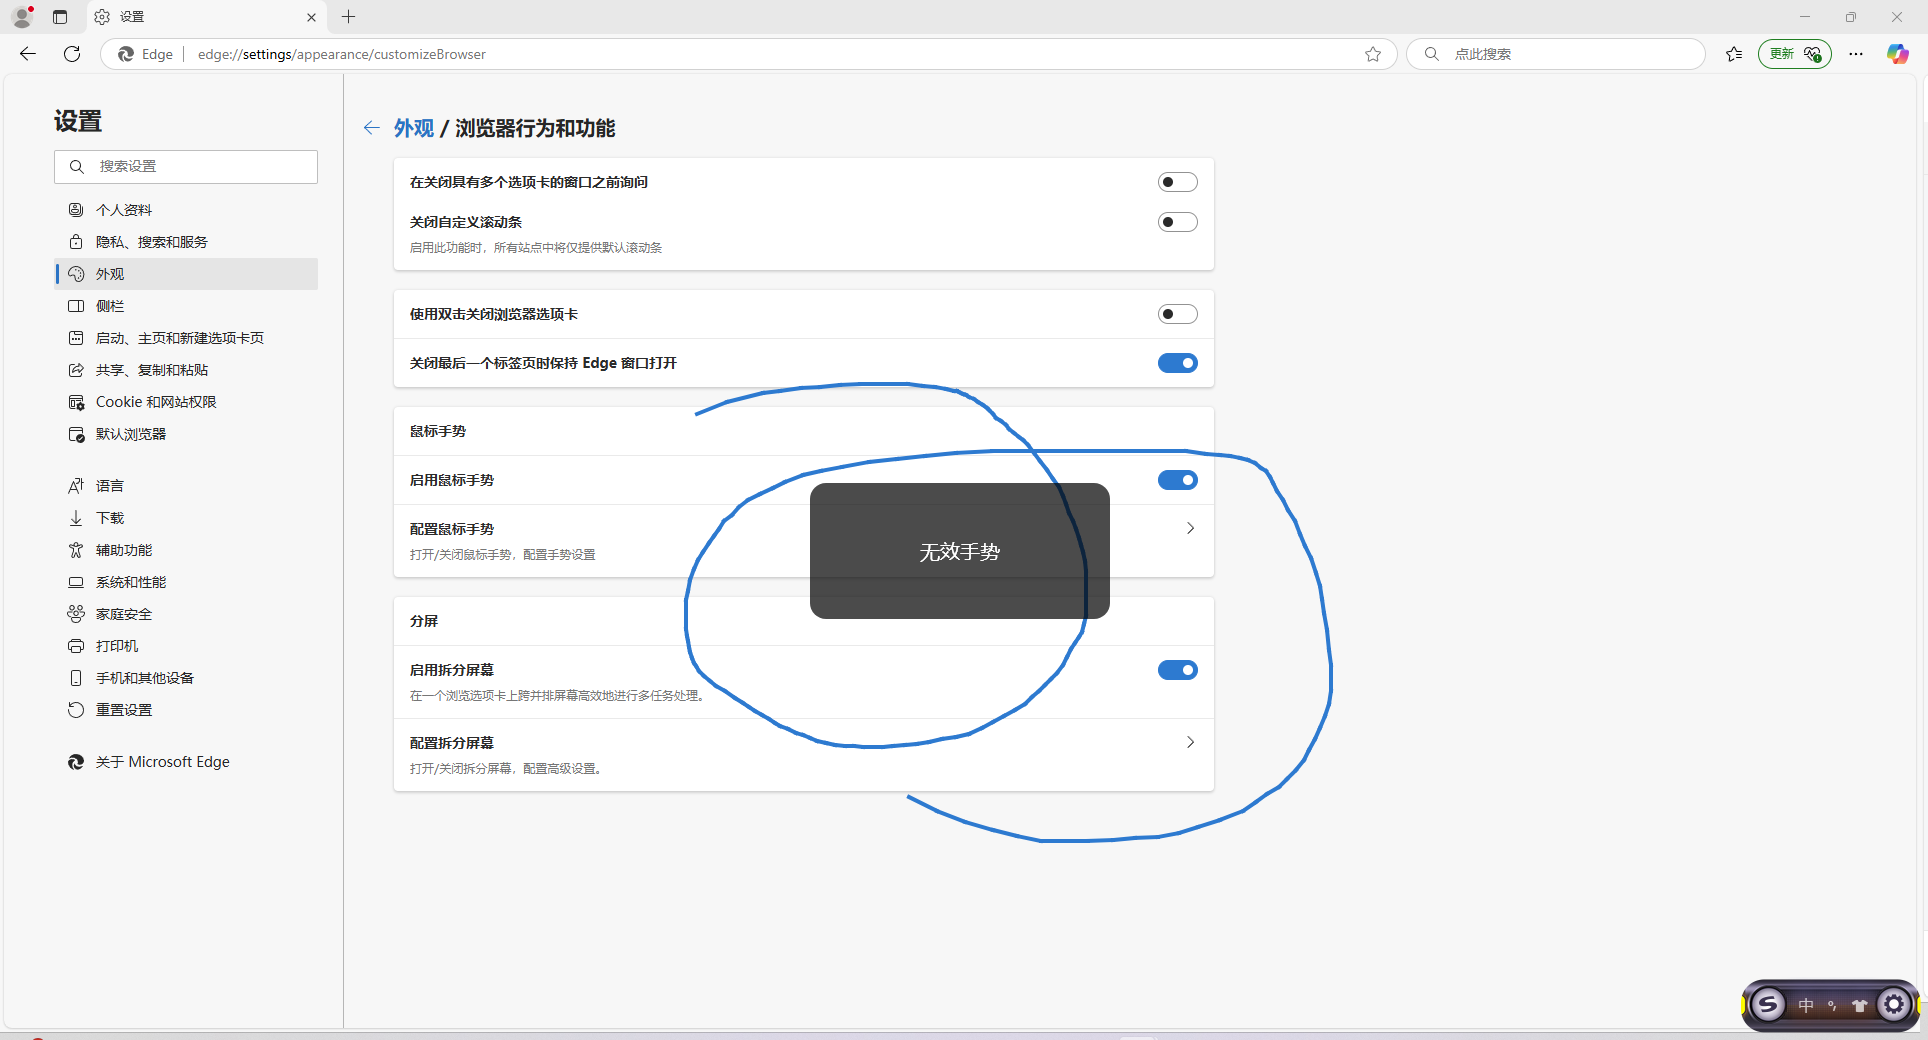Open 辅助功能 settings section
The width and height of the screenshot is (1928, 1040).
point(186,550)
